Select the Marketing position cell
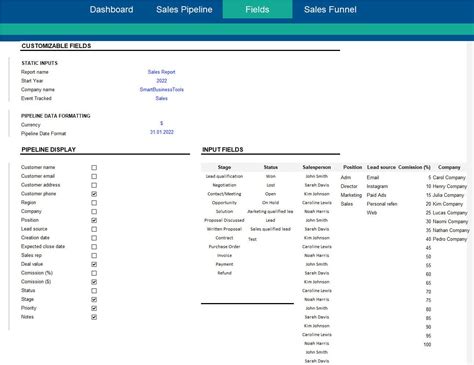Viewport: 474px width, 365px height. click(x=351, y=195)
